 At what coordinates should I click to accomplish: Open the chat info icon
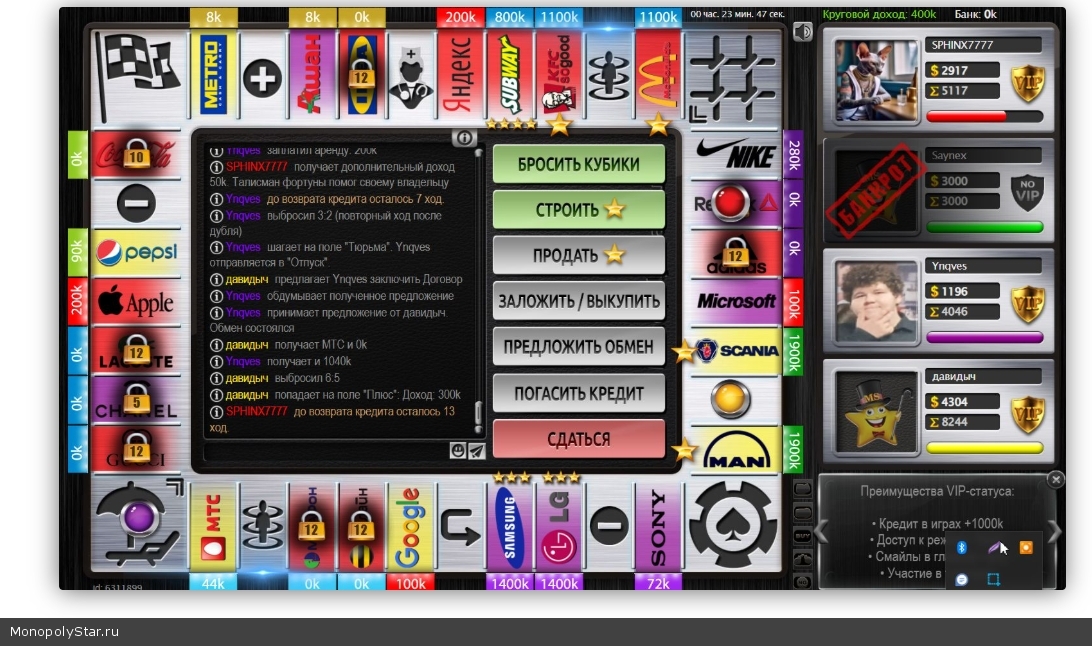[464, 138]
